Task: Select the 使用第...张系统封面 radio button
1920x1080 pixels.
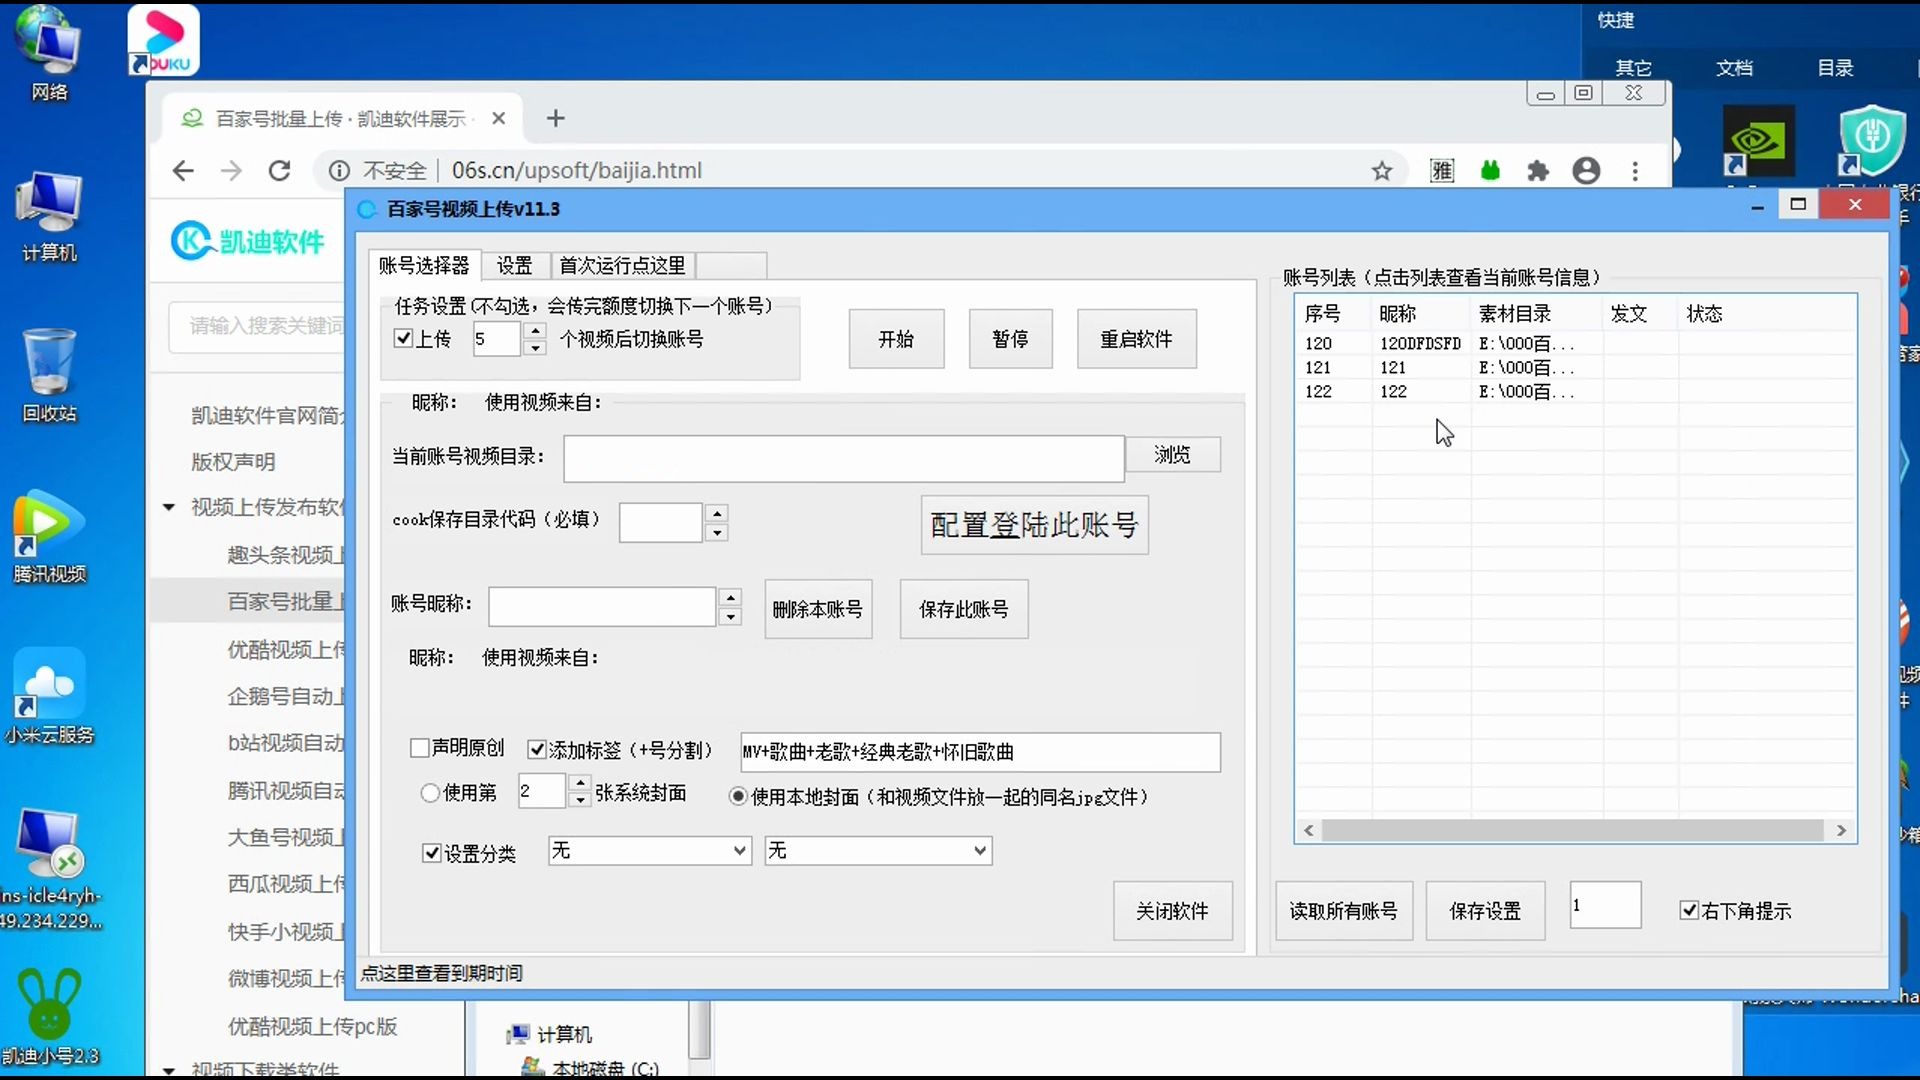Action: (430, 793)
